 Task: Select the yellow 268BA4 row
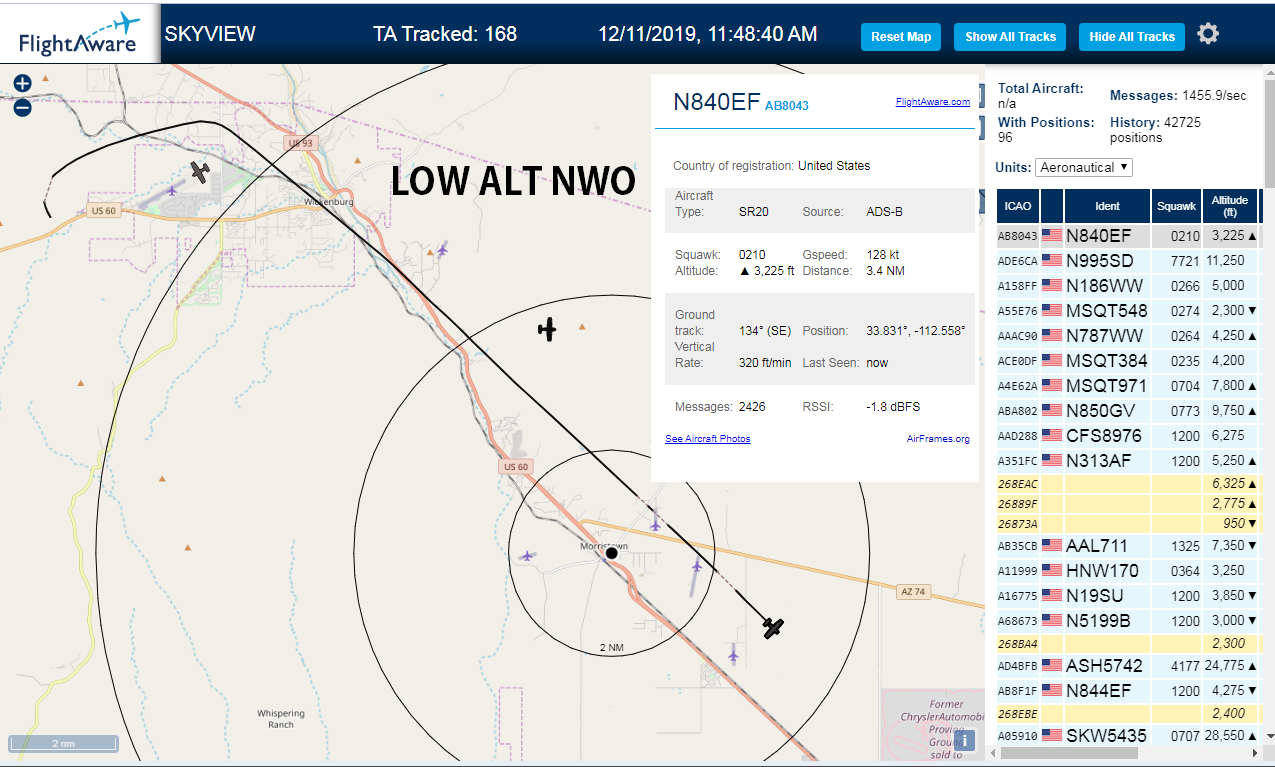[x=1128, y=644]
